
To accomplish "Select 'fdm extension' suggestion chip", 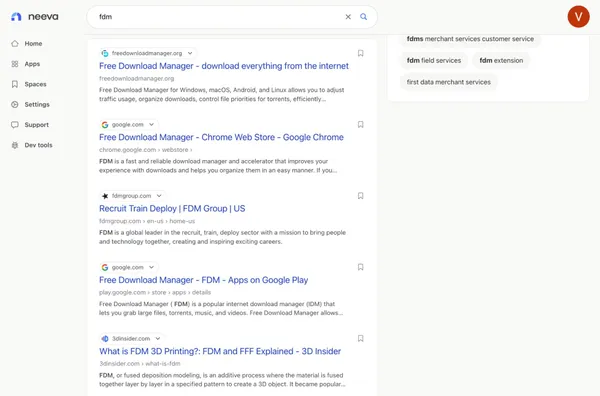I will click(x=501, y=60).
